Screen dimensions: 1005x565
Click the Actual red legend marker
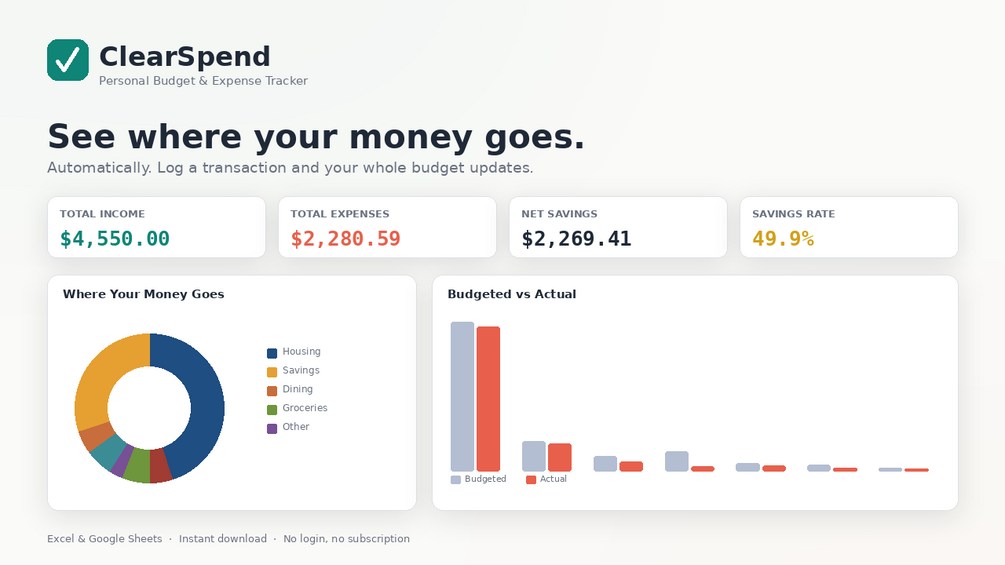pos(531,480)
